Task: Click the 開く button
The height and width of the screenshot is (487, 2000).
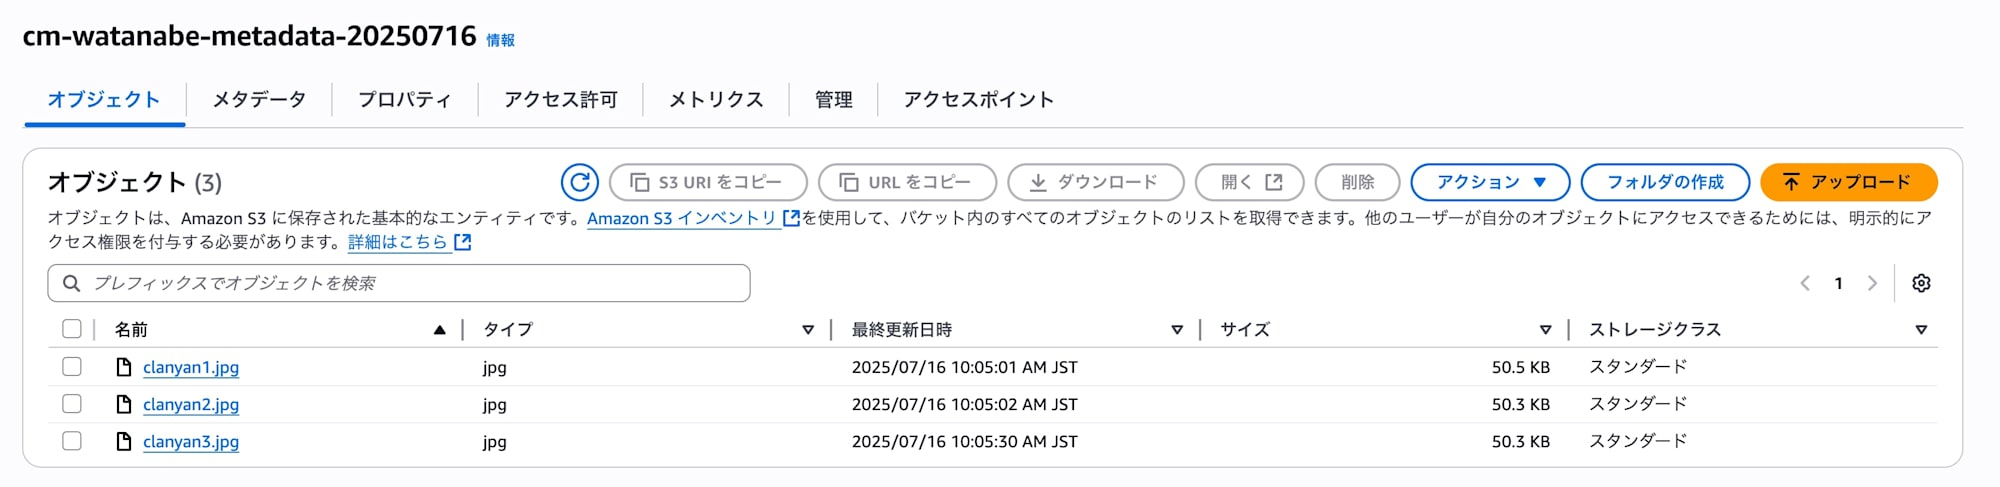Action: coord(1250,182)
